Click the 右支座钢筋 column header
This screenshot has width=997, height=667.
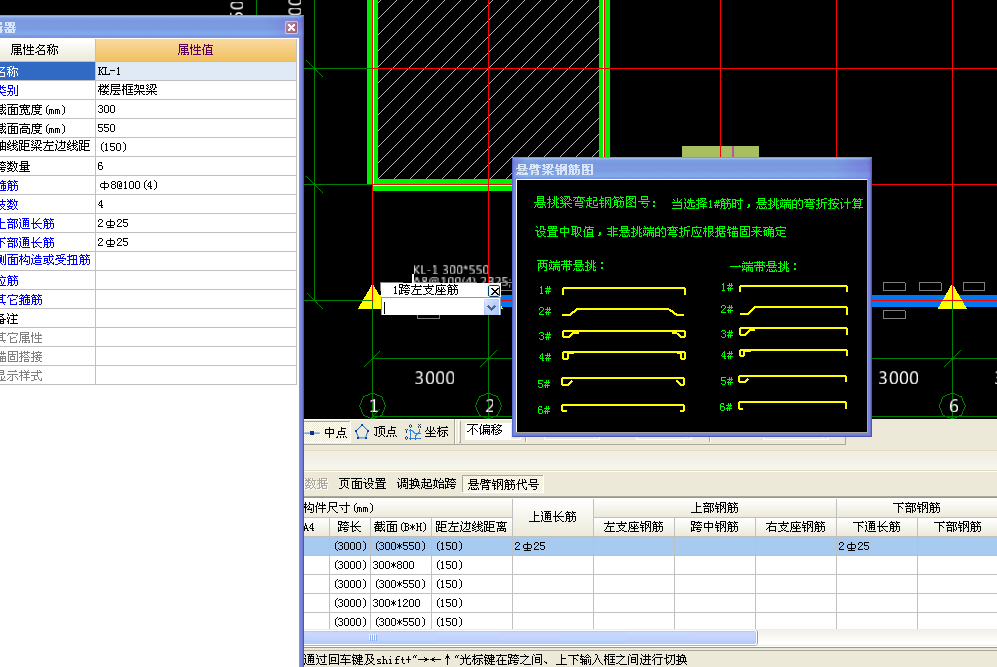pyautogui.click(x=795, y=527)
